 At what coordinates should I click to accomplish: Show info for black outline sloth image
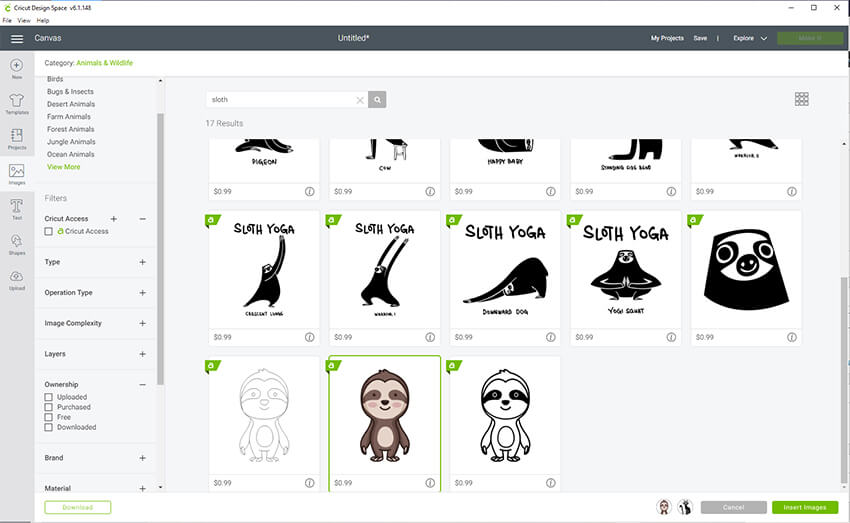pyautogui.click(x=551, y=483)
